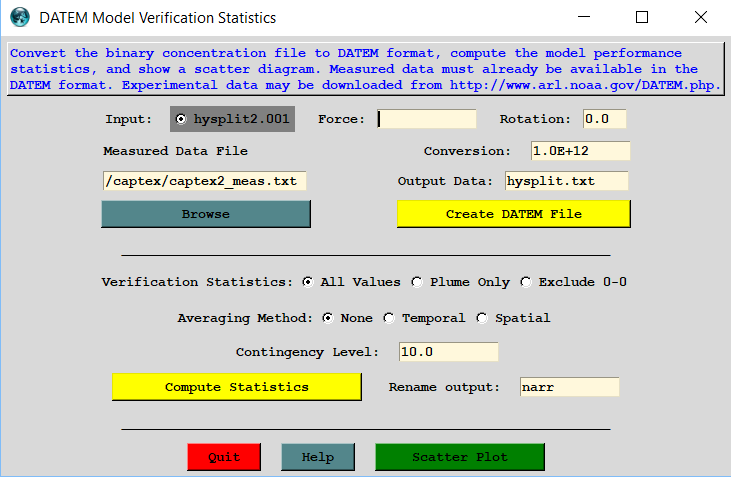Viewport: 731px width, 477px height.
Task: Set averaging method to None
Action: 347,318
